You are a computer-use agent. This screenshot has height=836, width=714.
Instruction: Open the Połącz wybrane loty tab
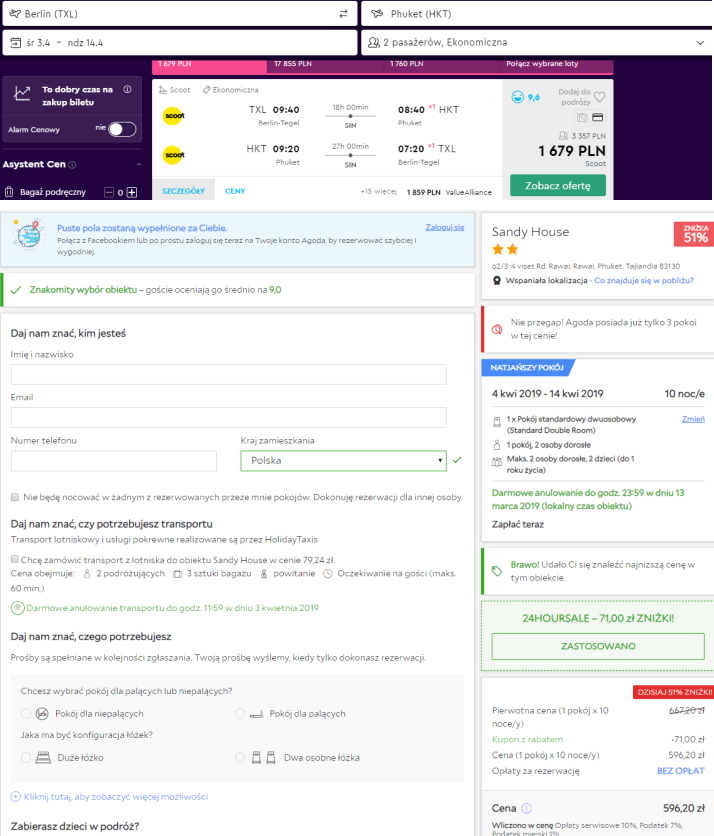(x=556, y=64)
